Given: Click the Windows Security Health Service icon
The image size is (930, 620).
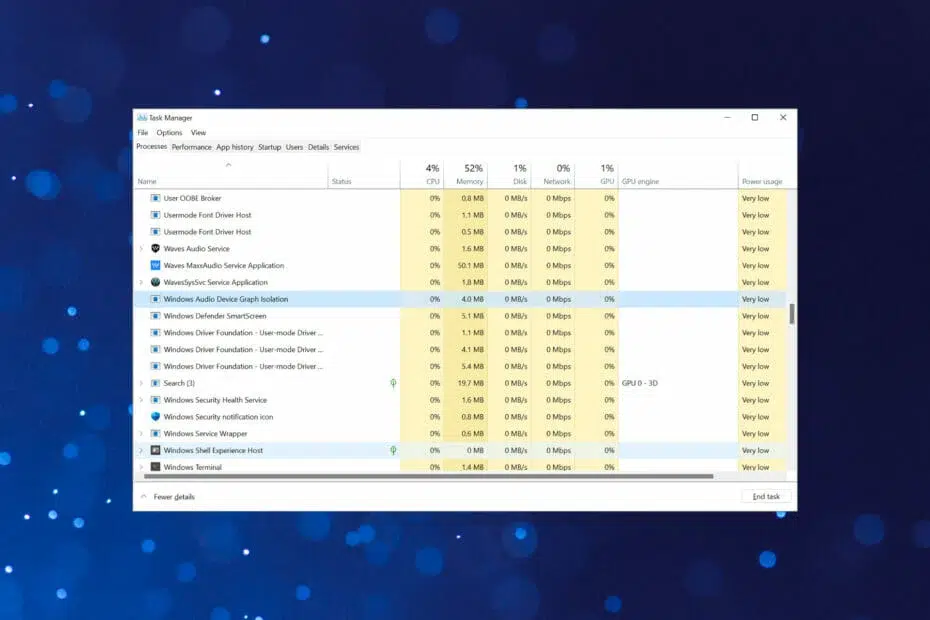Looking at the screenshot, I should click(x=155, y=400).
